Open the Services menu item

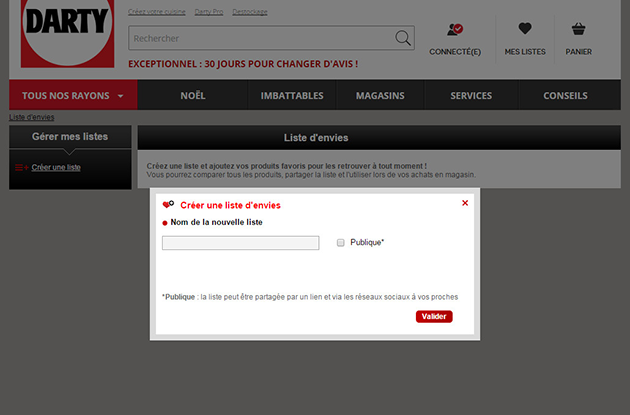471,96
